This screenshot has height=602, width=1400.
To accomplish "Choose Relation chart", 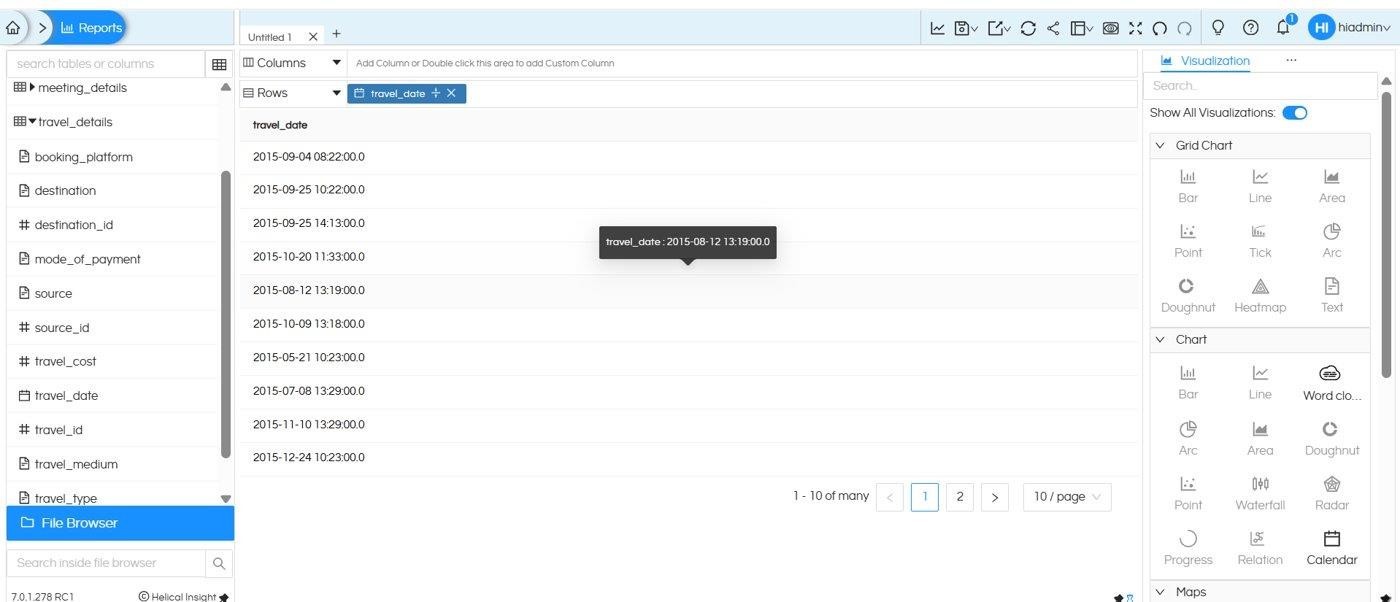I will (1260, 548).
